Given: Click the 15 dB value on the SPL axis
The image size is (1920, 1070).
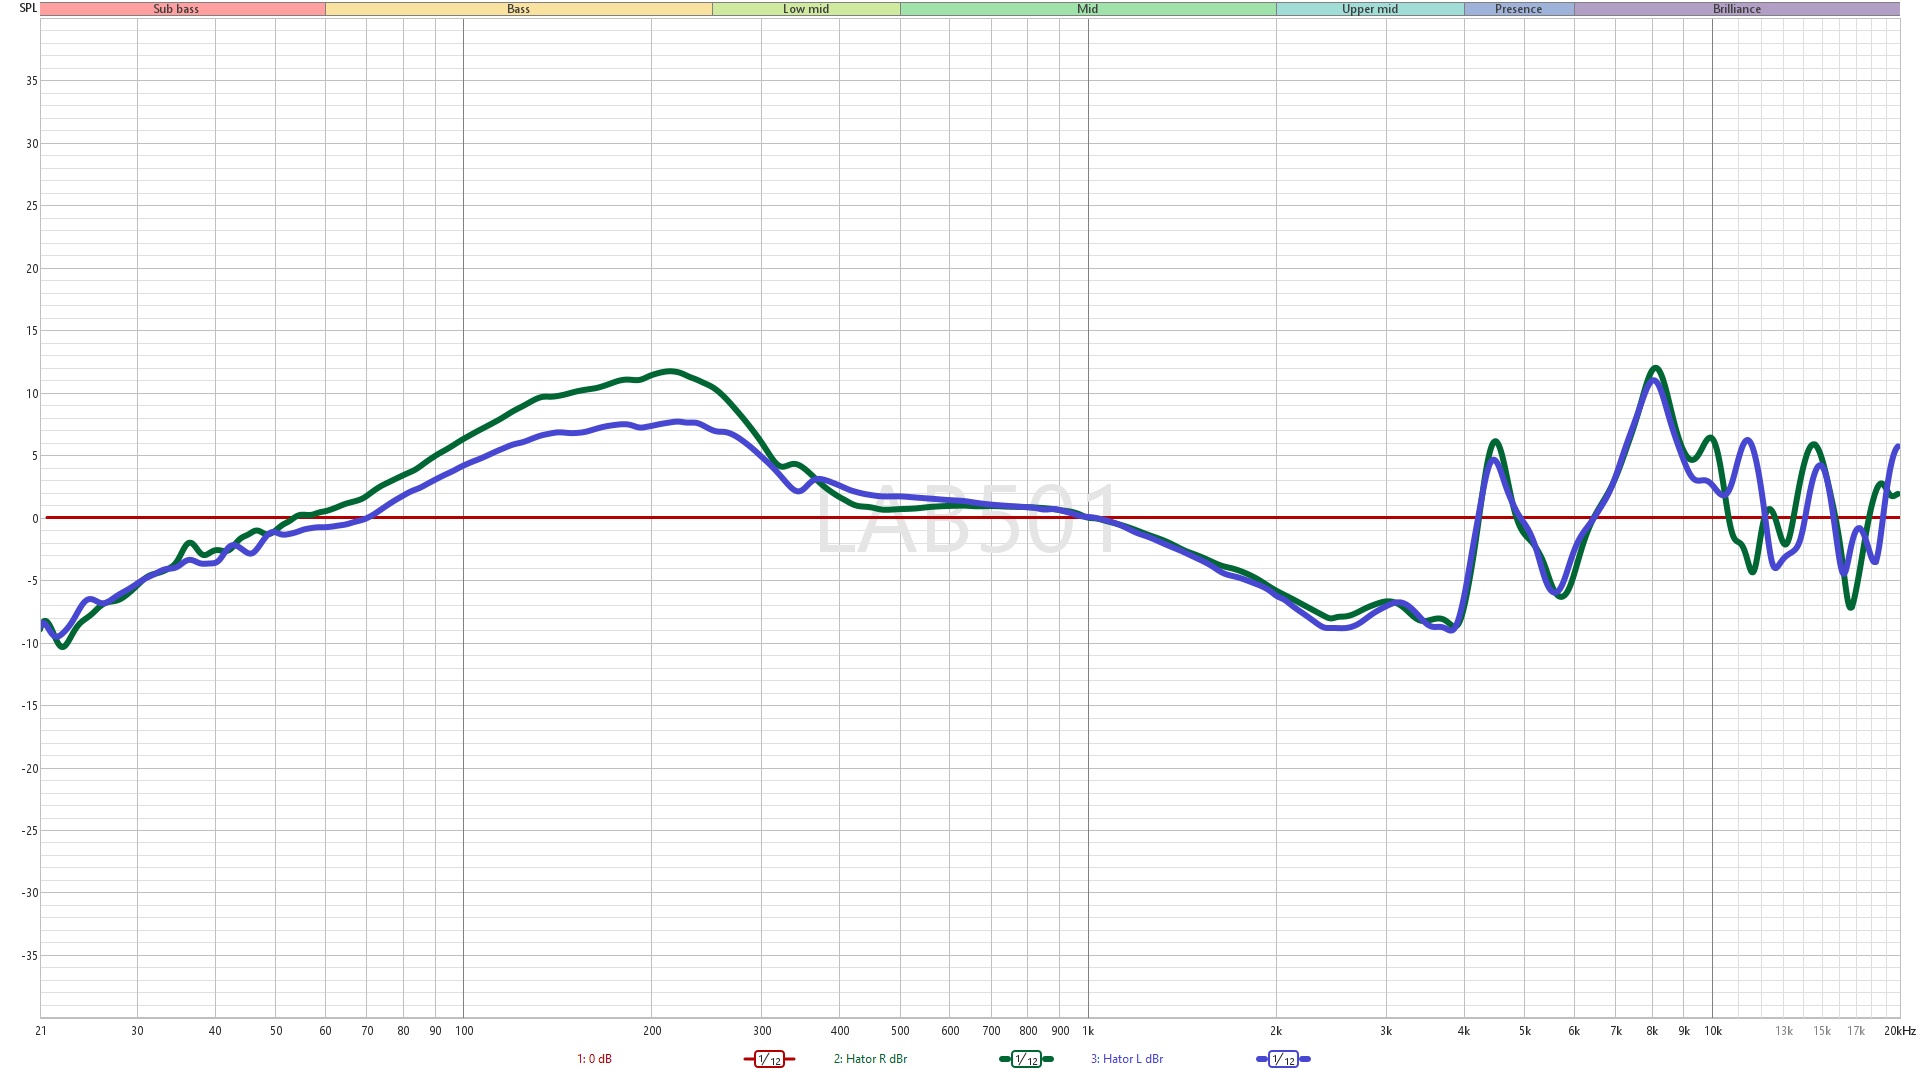Looking at the screenshot, I should (x=32, y=331).
